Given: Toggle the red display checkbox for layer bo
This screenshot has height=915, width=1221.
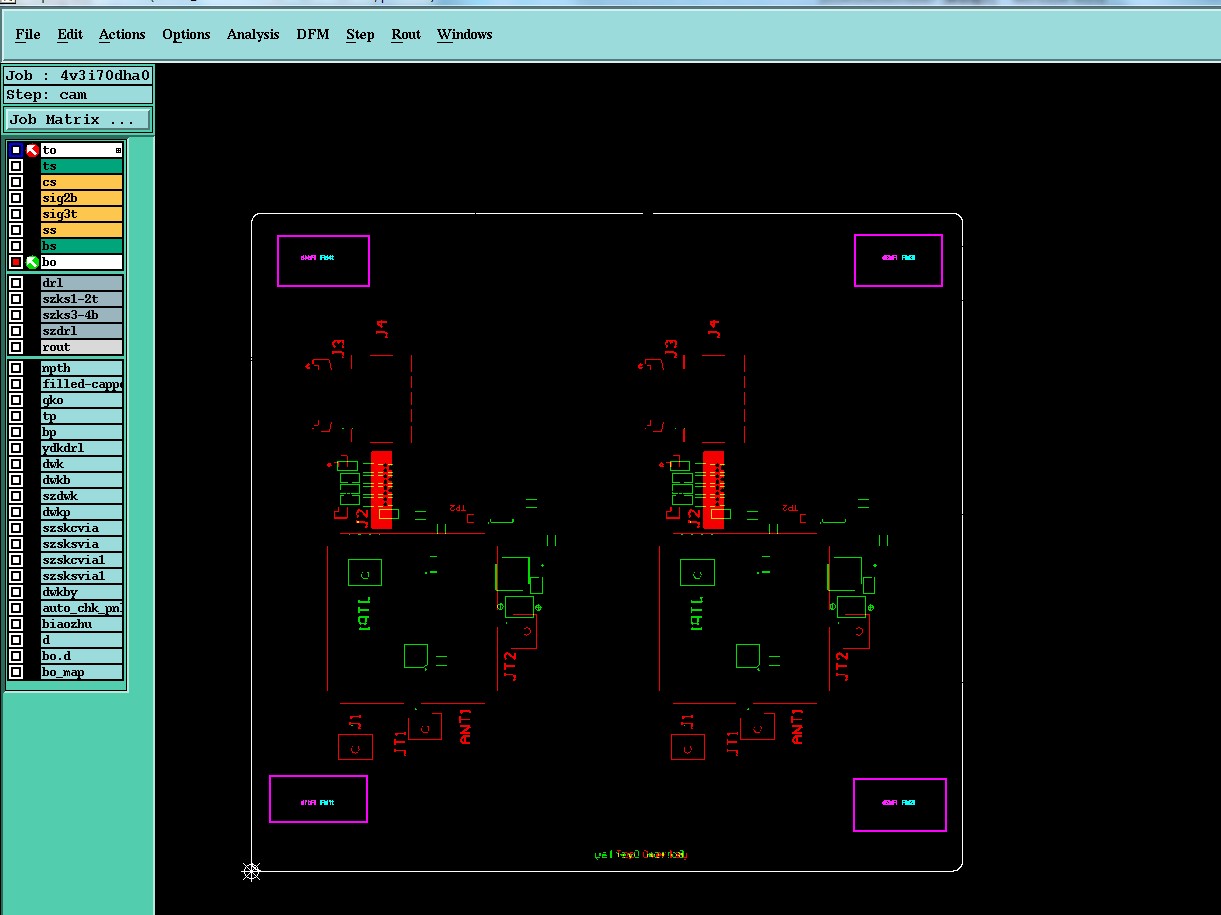Looking at the screenshot, I should pos(16,262).
